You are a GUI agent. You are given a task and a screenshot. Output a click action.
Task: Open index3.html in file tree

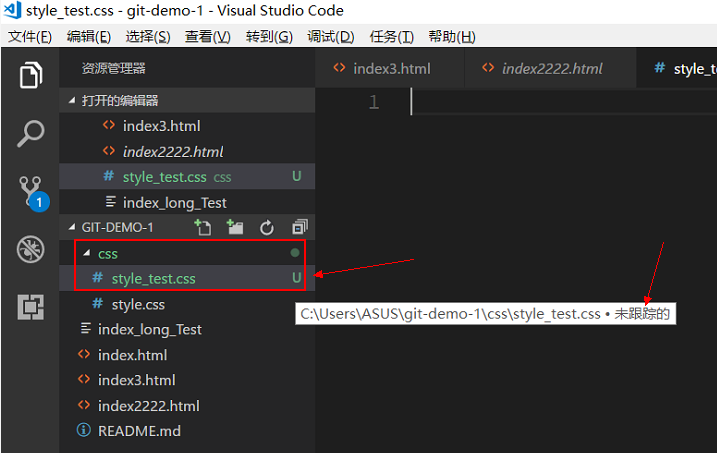click(x=187, y=380)
